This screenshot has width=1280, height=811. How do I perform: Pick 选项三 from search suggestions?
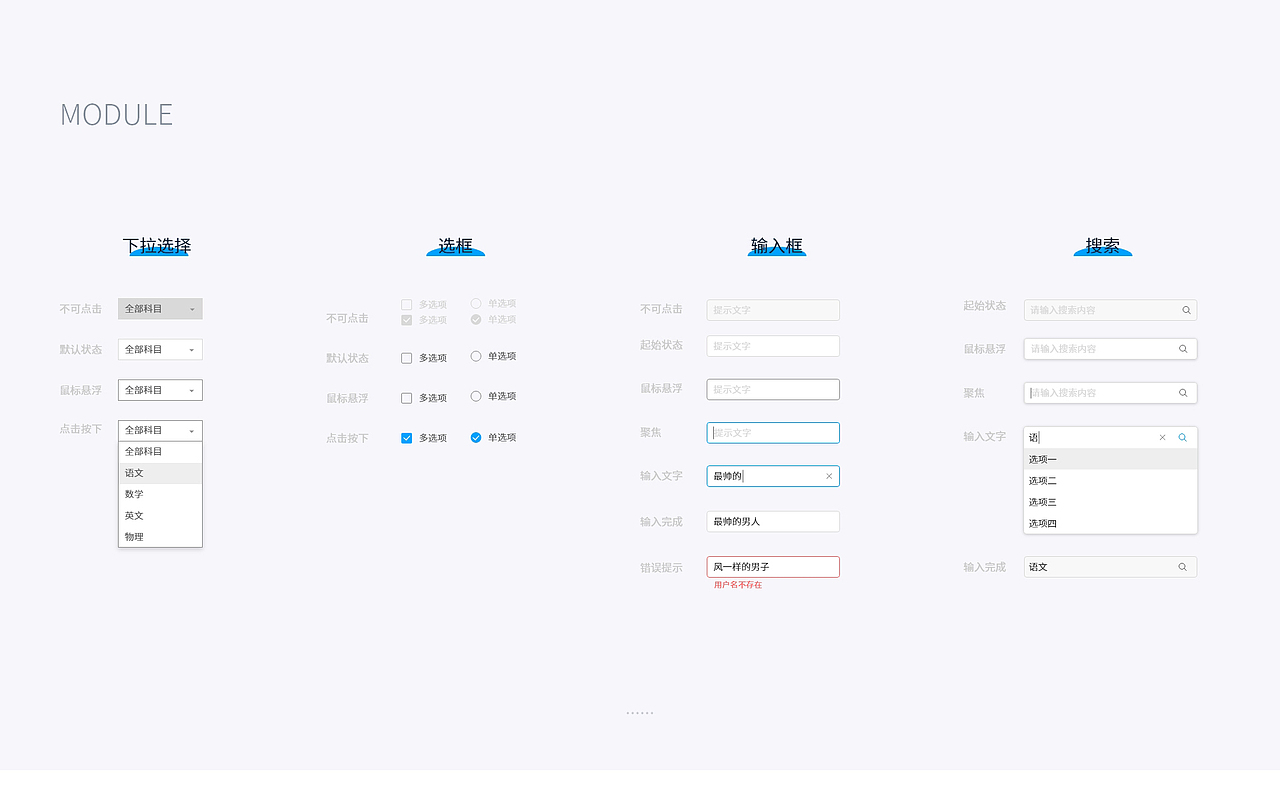coord(1110,502)
